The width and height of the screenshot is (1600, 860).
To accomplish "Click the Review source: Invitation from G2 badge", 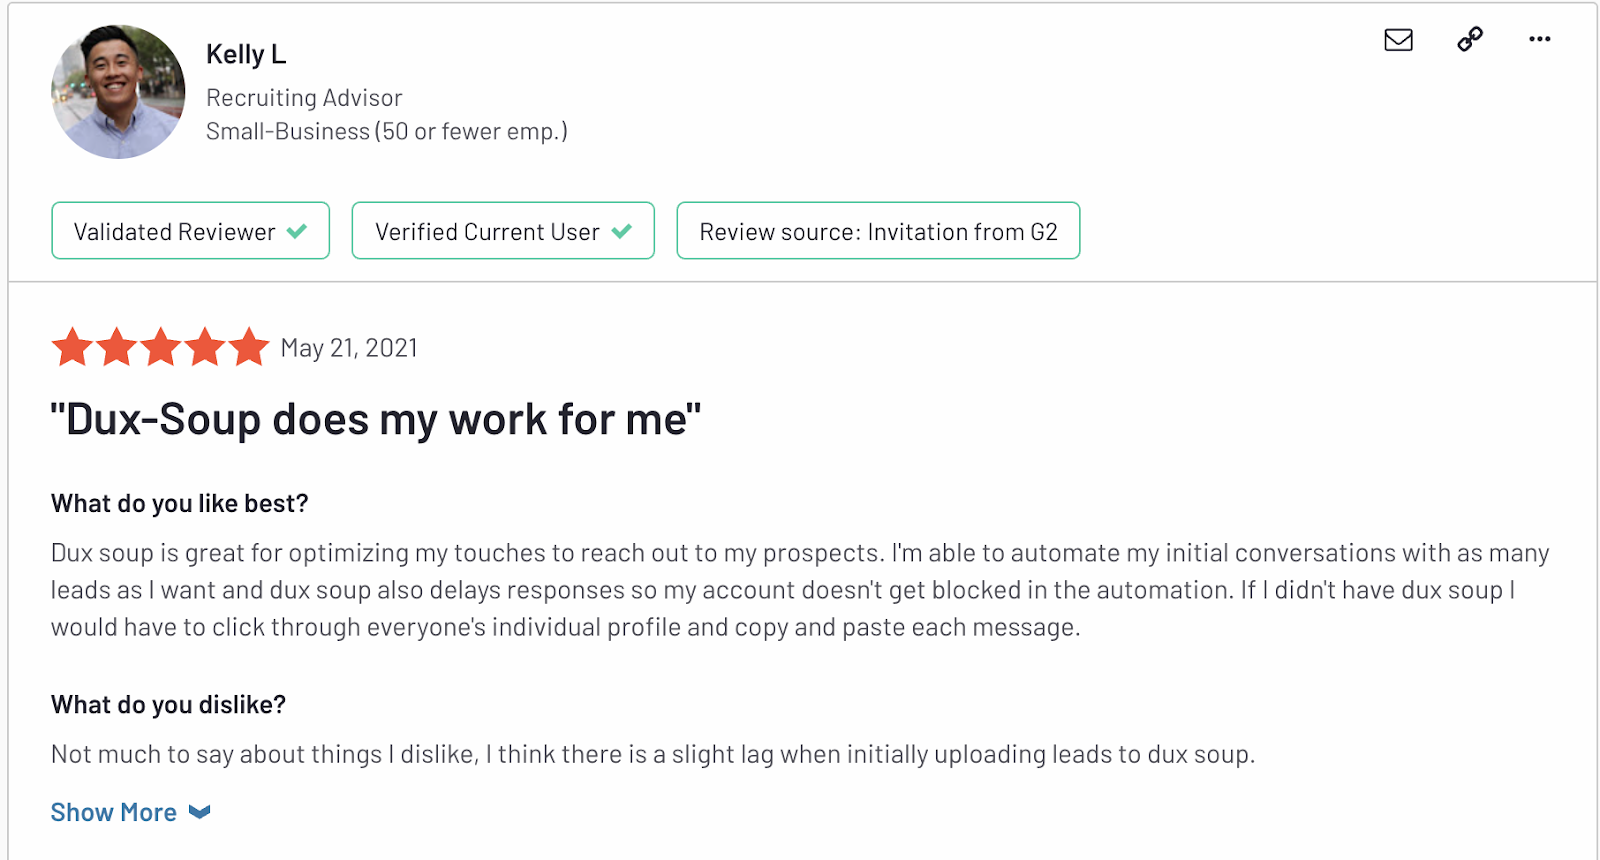I will pos(878,231).
